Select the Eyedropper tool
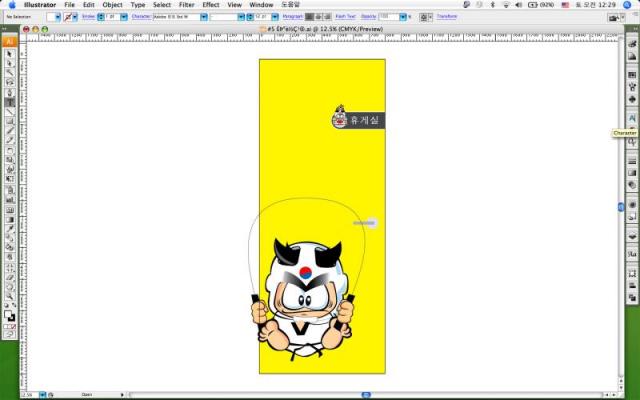The width and height of the screenshot is (640, 400). [x=10, y=229]
